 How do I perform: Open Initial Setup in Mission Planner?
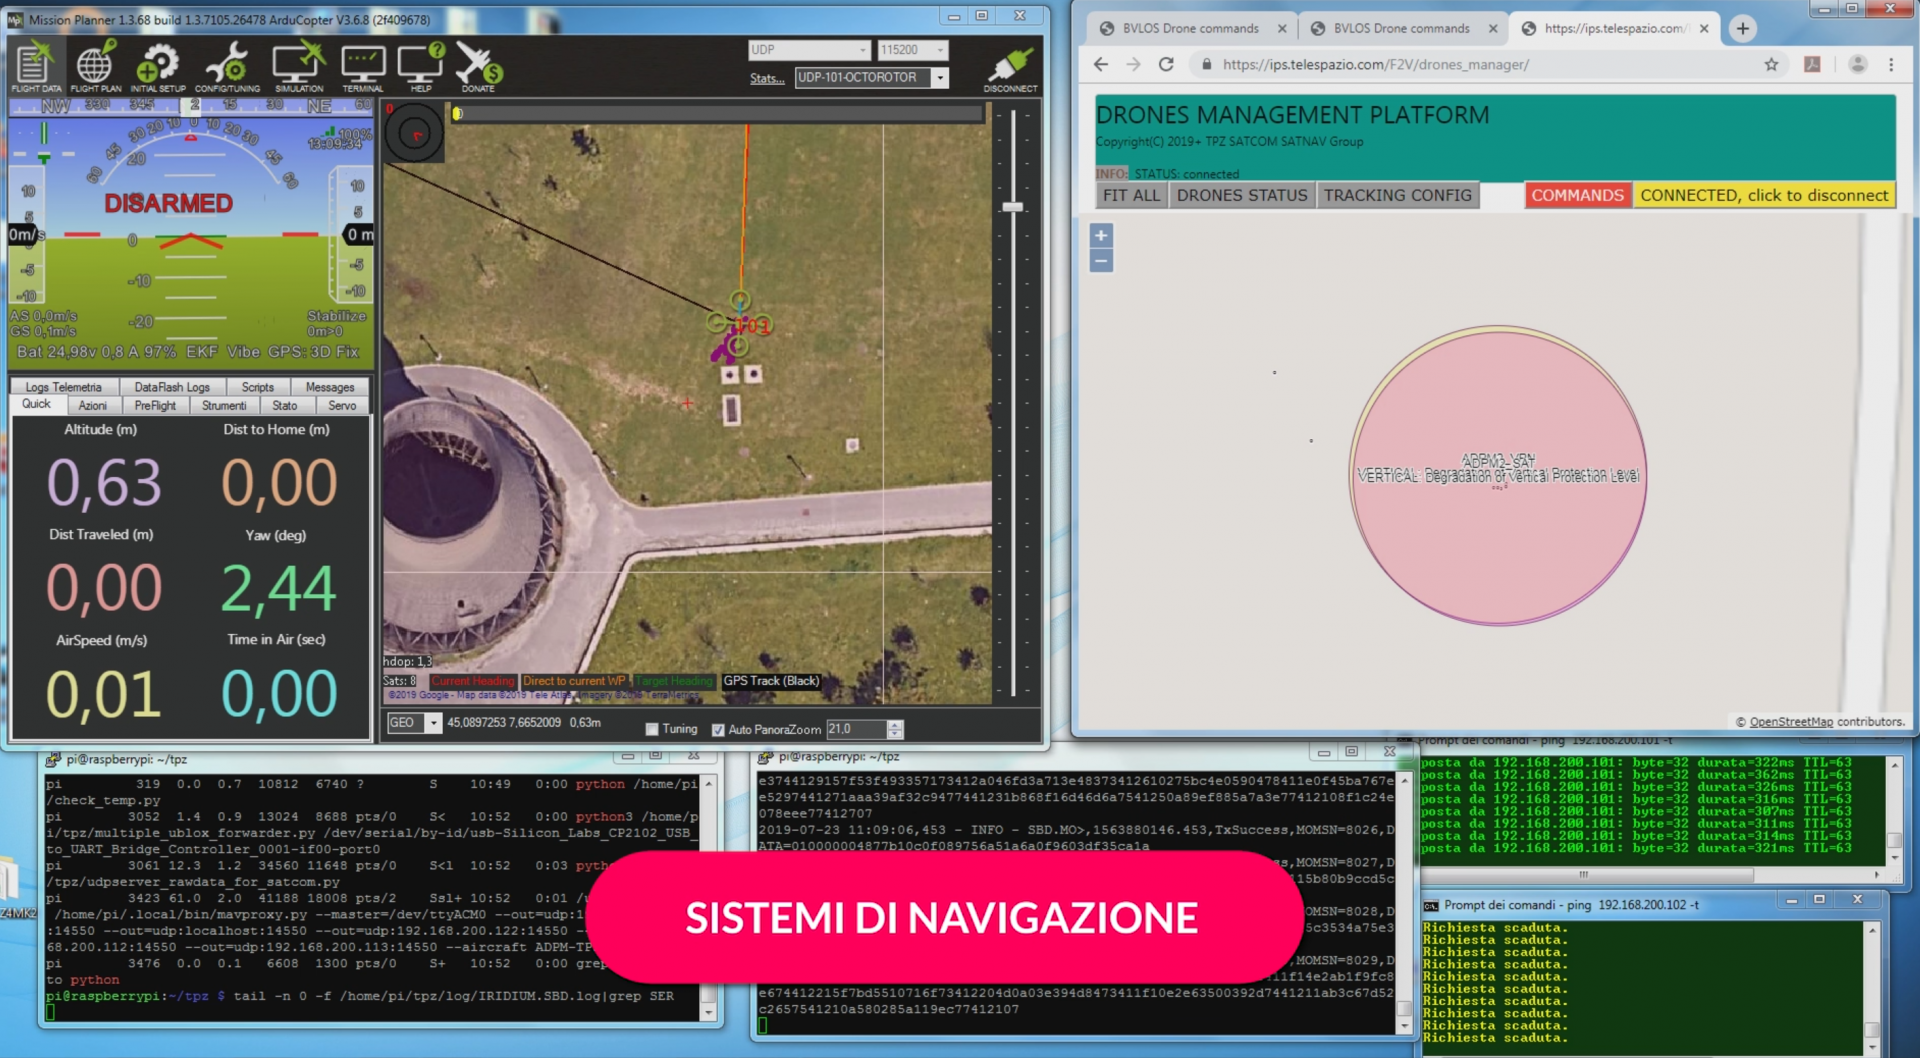[158, 66]
